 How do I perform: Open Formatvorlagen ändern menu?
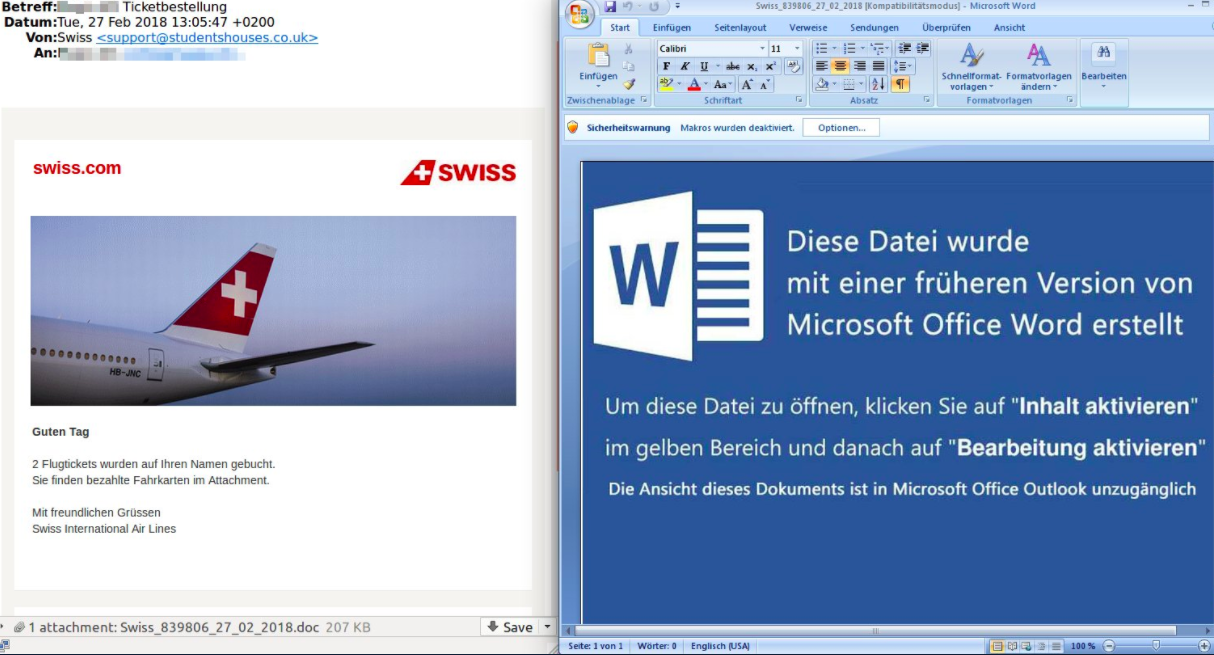[1038, 65]
